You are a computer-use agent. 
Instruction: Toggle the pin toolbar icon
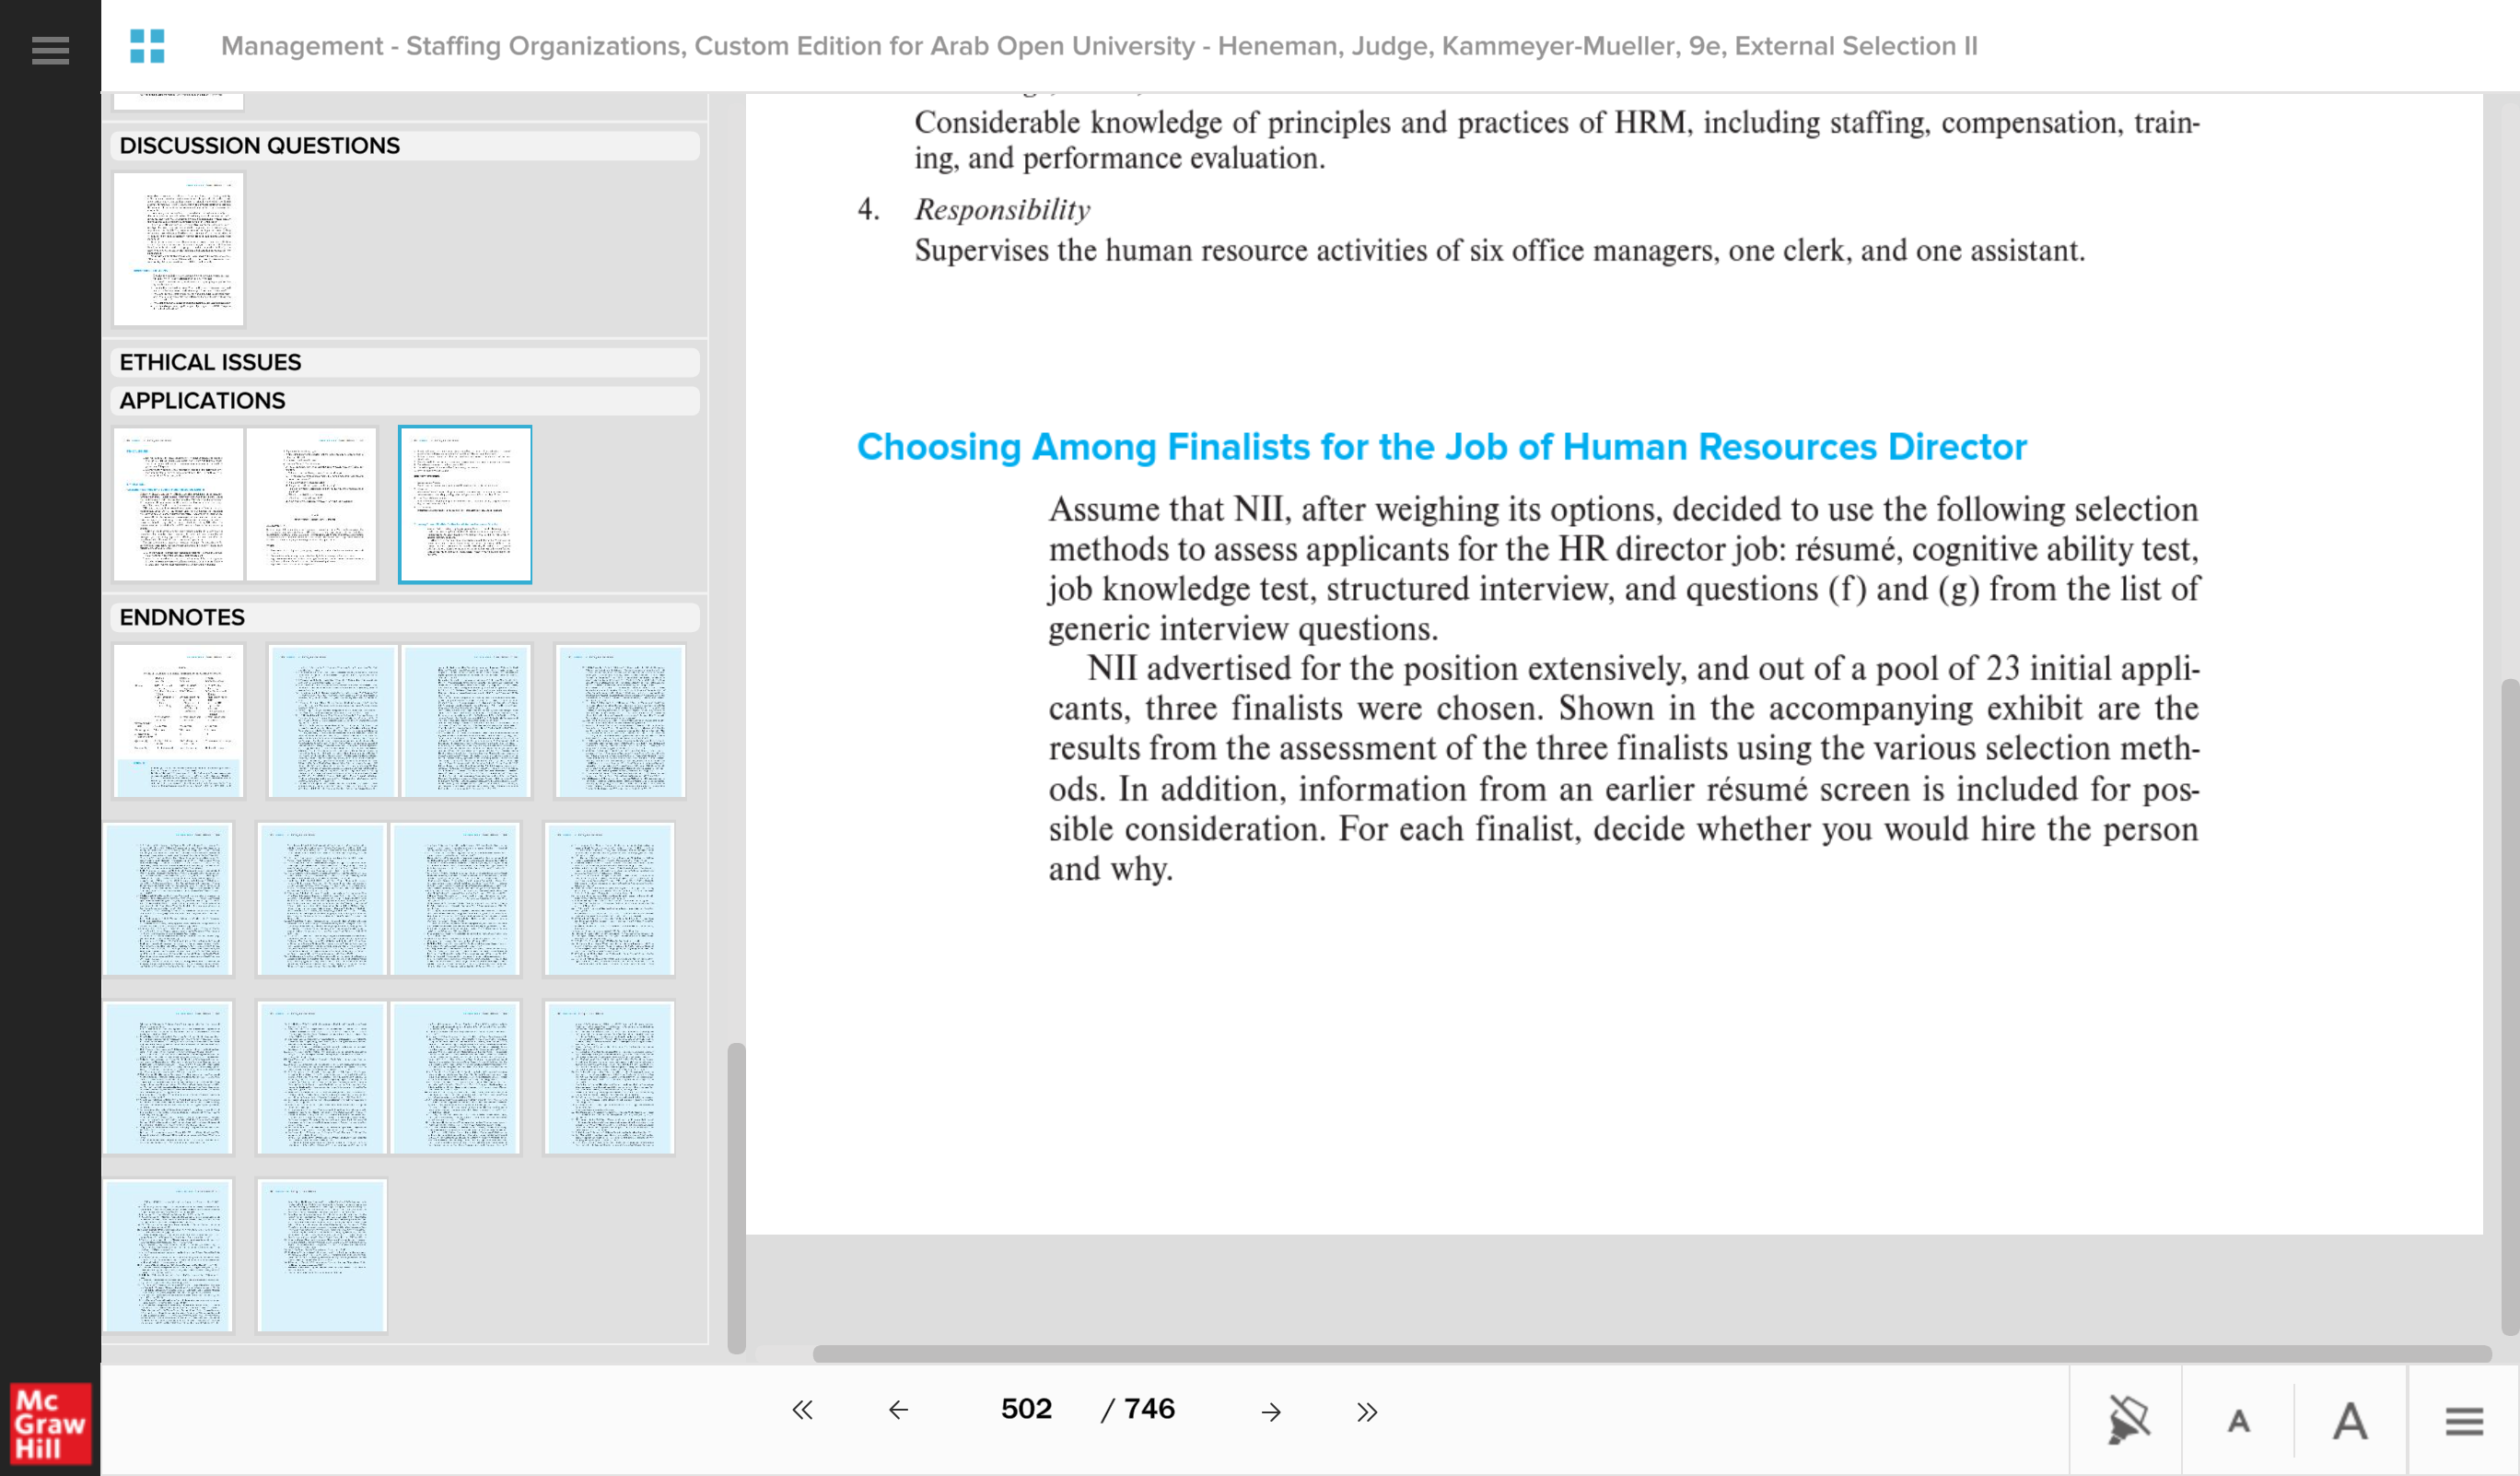(2127, 1420)
